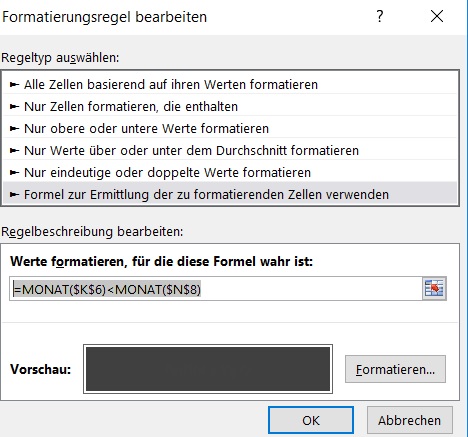Click the help question mark icon
The image size is (468, 437).
tap(380, 16)
